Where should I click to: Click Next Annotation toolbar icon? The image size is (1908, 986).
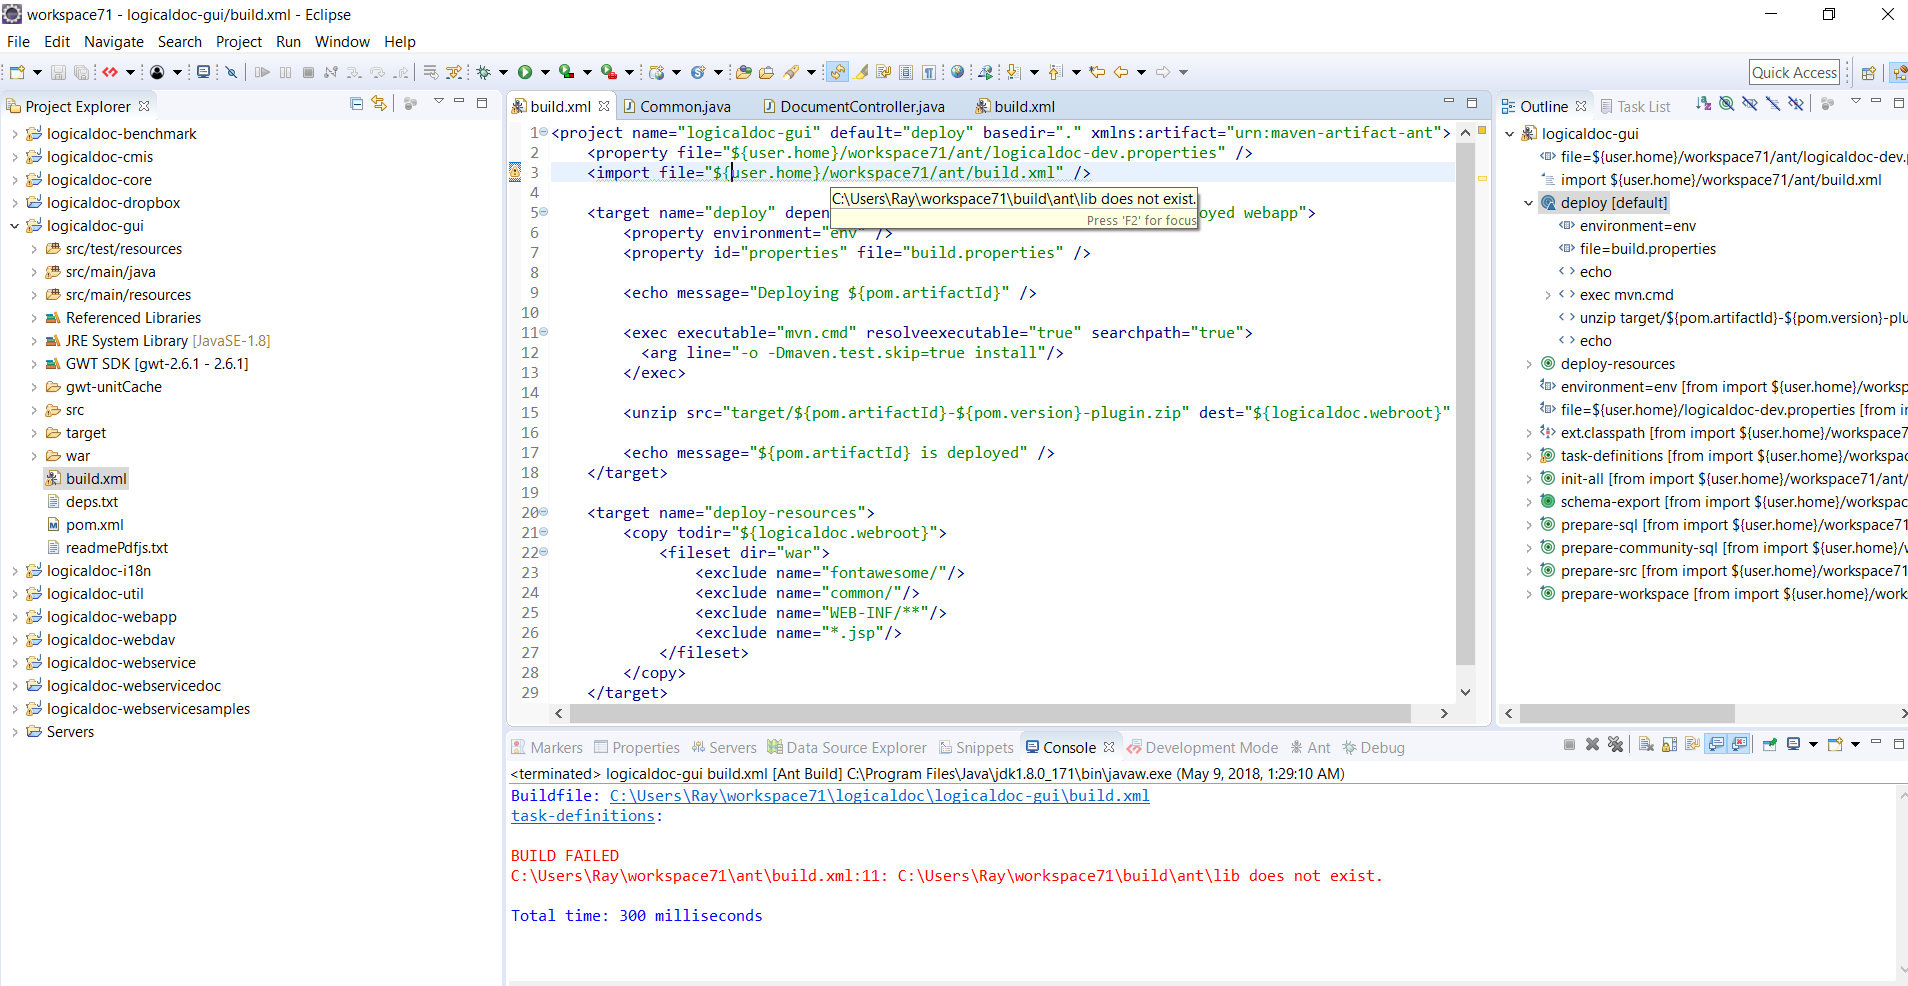[x=1013, y=72]
